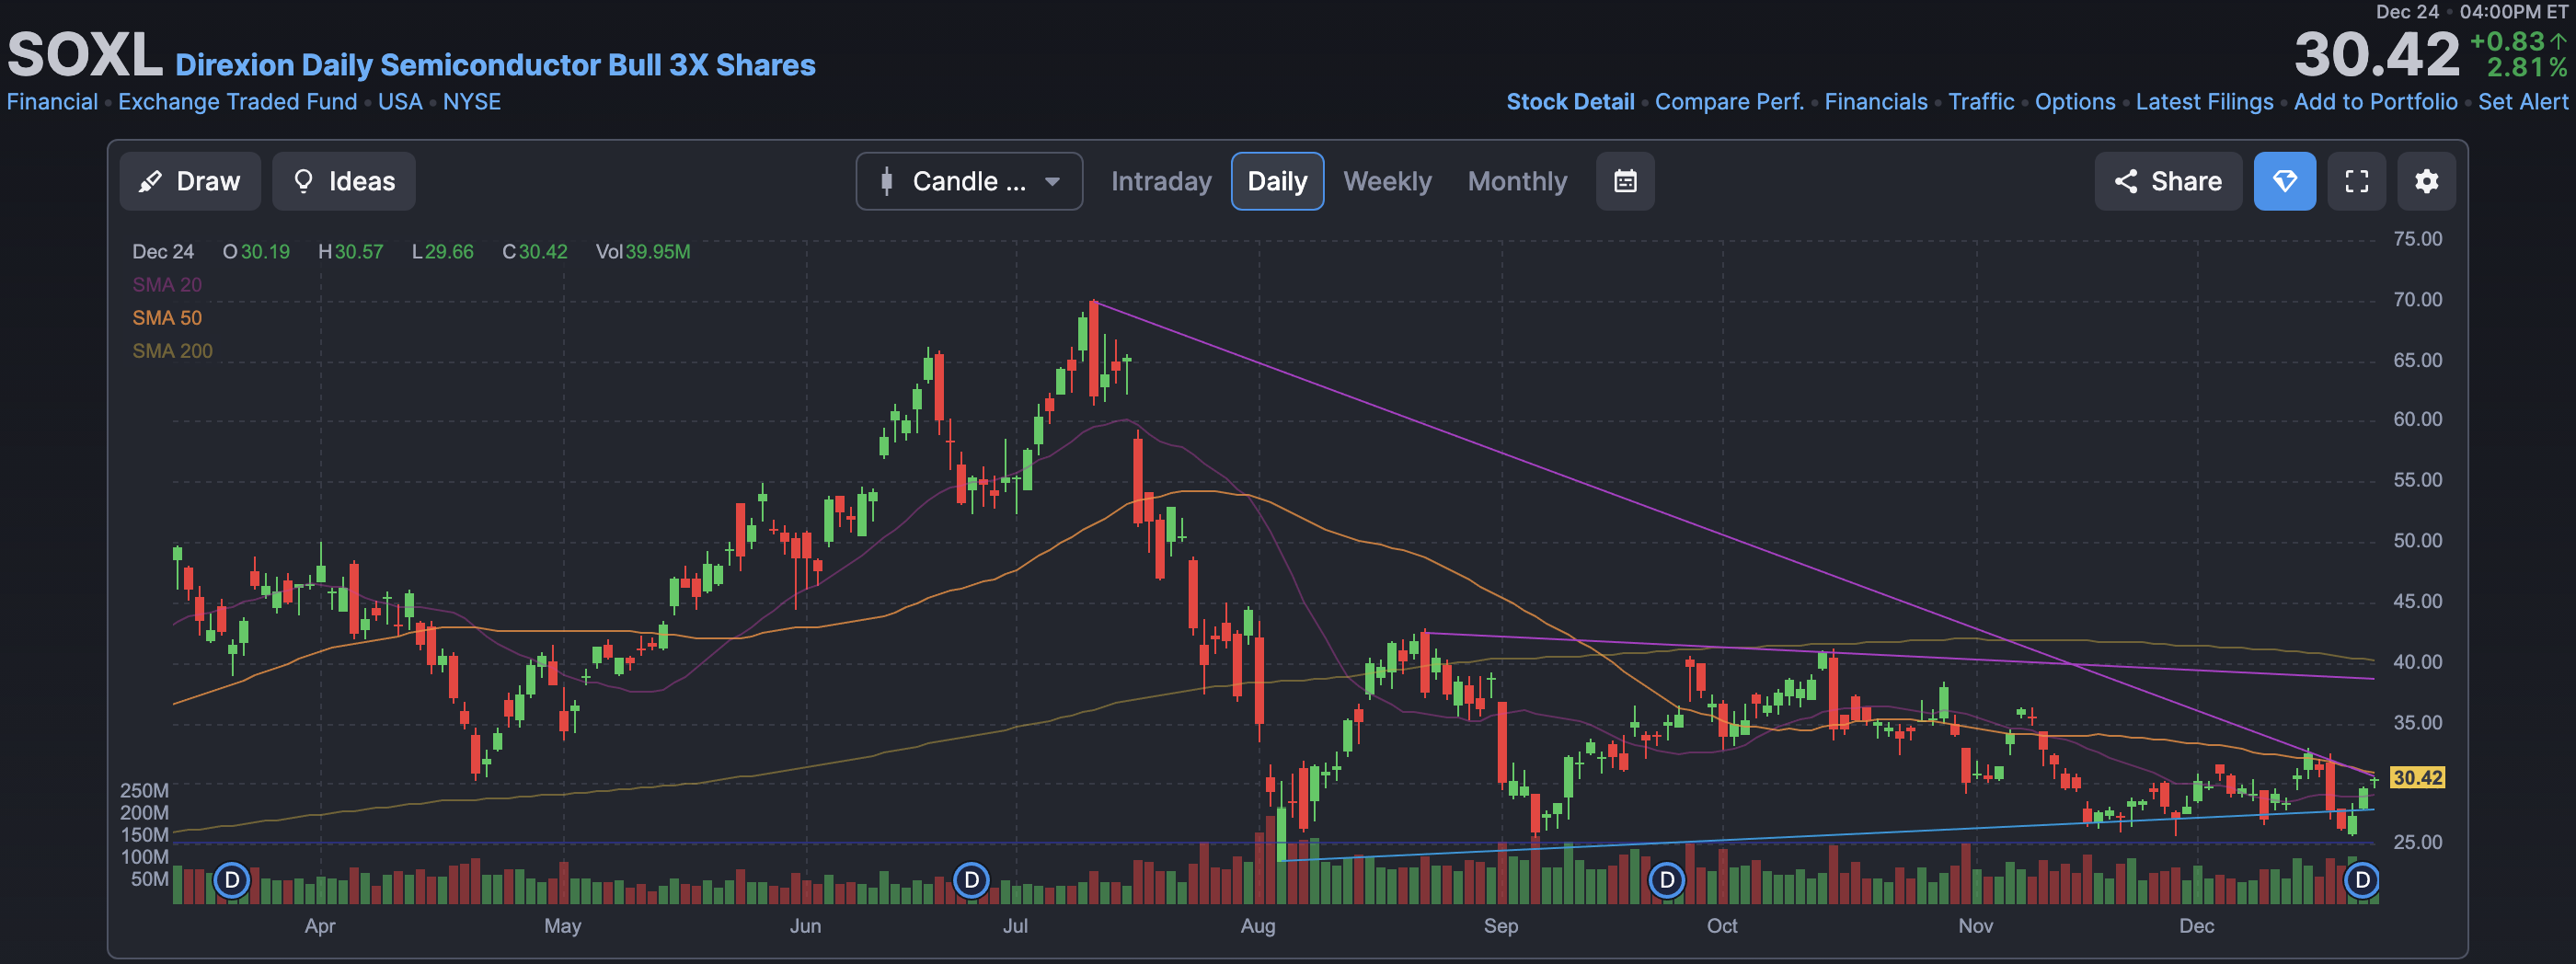Click the Share chart button
The width and height of the screenshot is (2576, 964).
pyautogui.click(x=2167, y=181)
